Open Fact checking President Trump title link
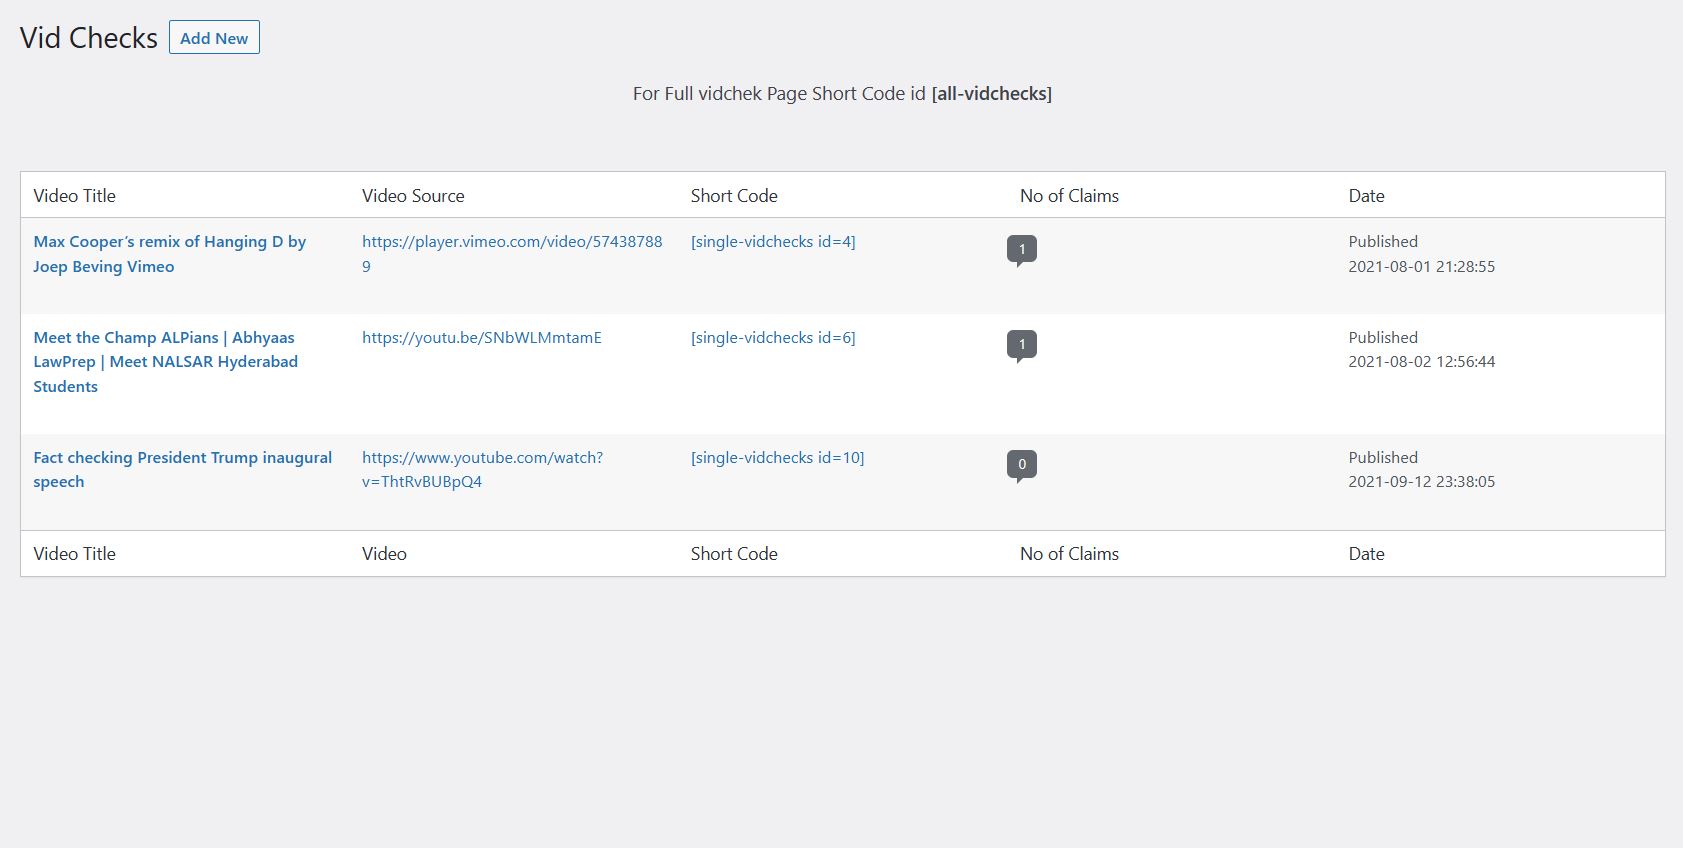 [x=182, y=469]
